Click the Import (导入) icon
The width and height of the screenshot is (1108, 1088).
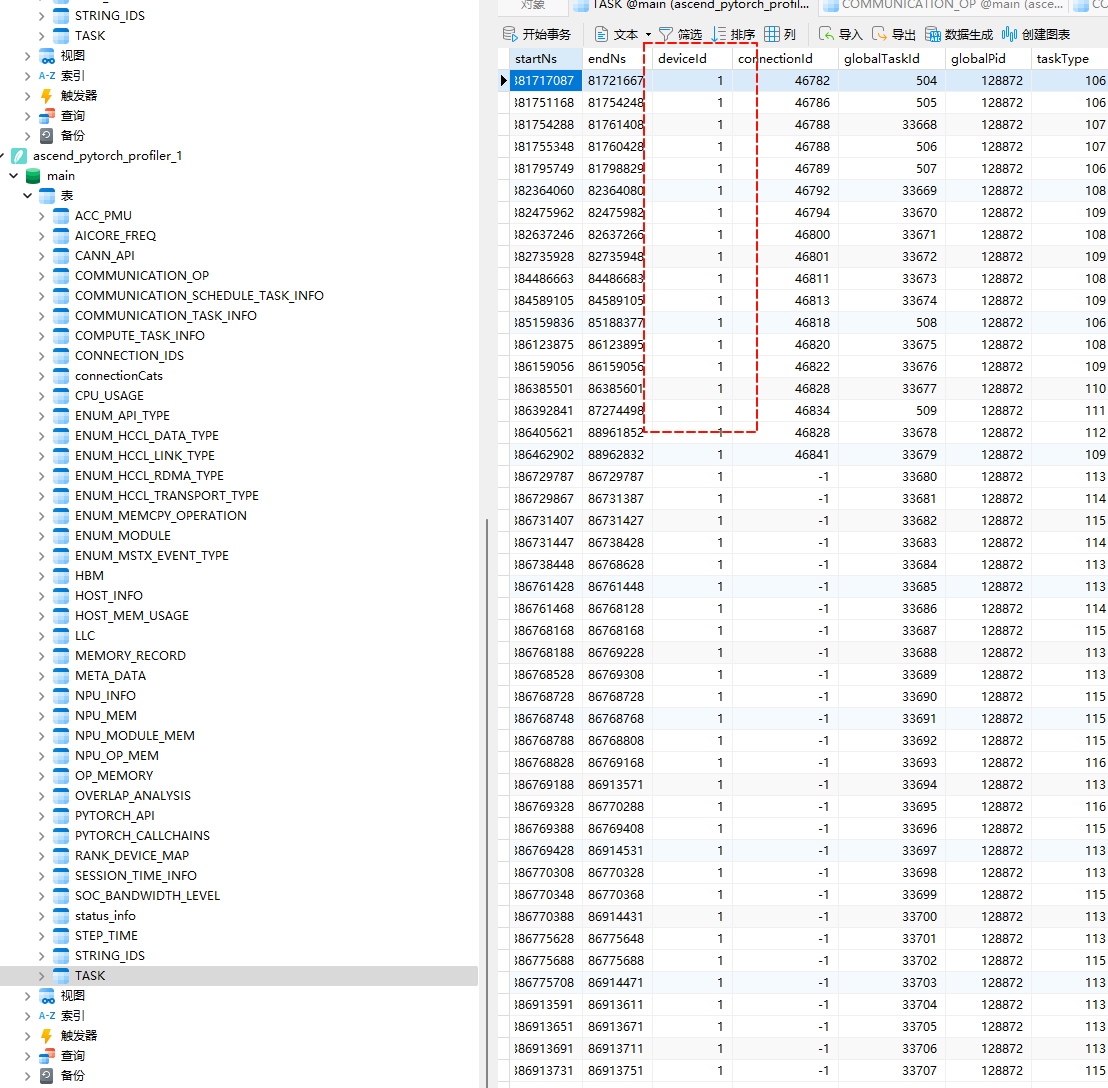coord(826,34)
